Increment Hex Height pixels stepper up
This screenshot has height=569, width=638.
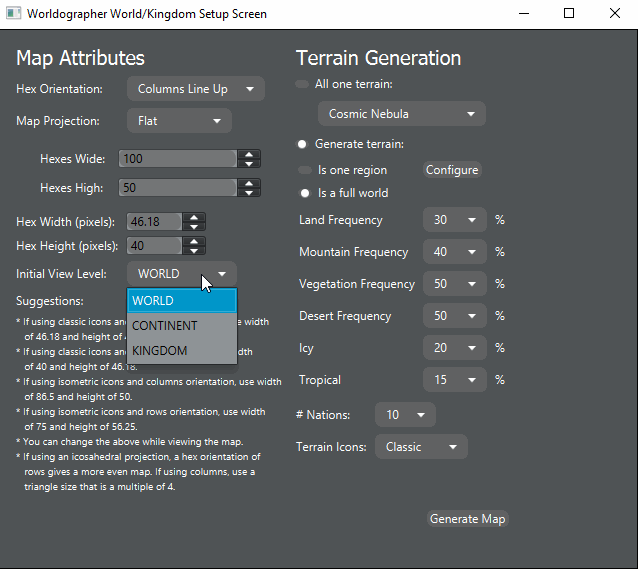click(194, 241)
